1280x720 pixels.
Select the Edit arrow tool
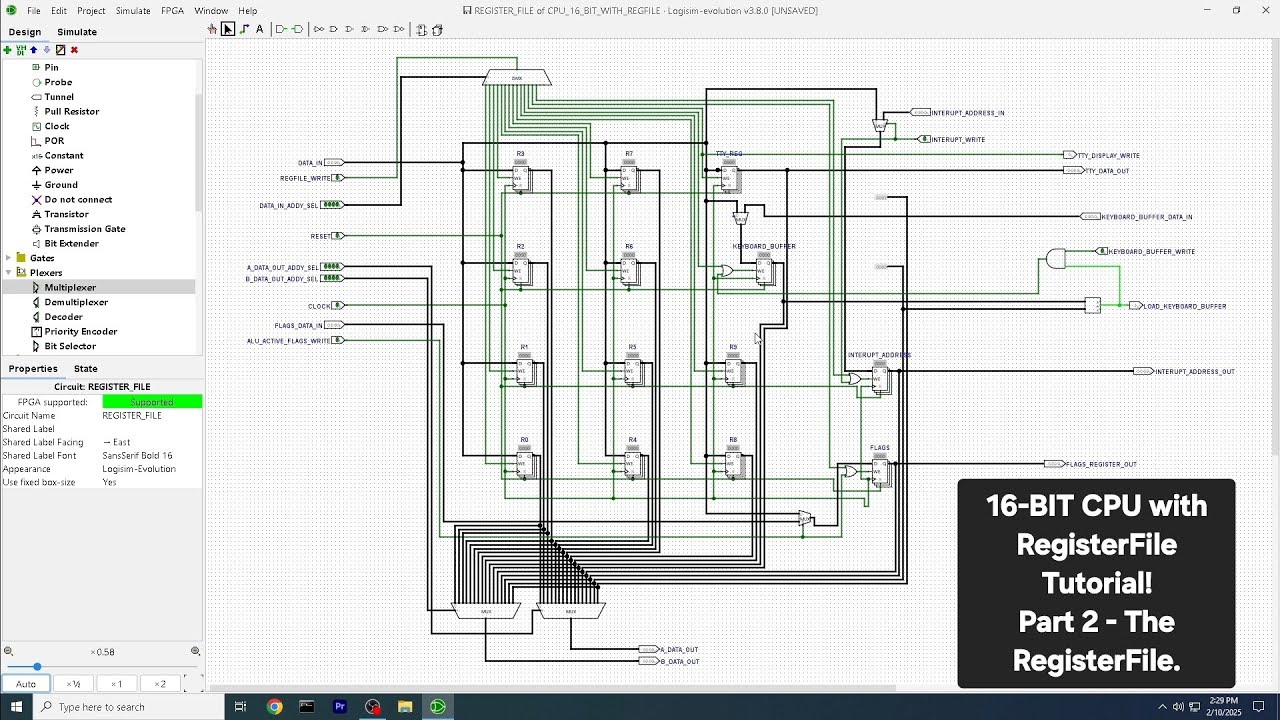[228, 29]
